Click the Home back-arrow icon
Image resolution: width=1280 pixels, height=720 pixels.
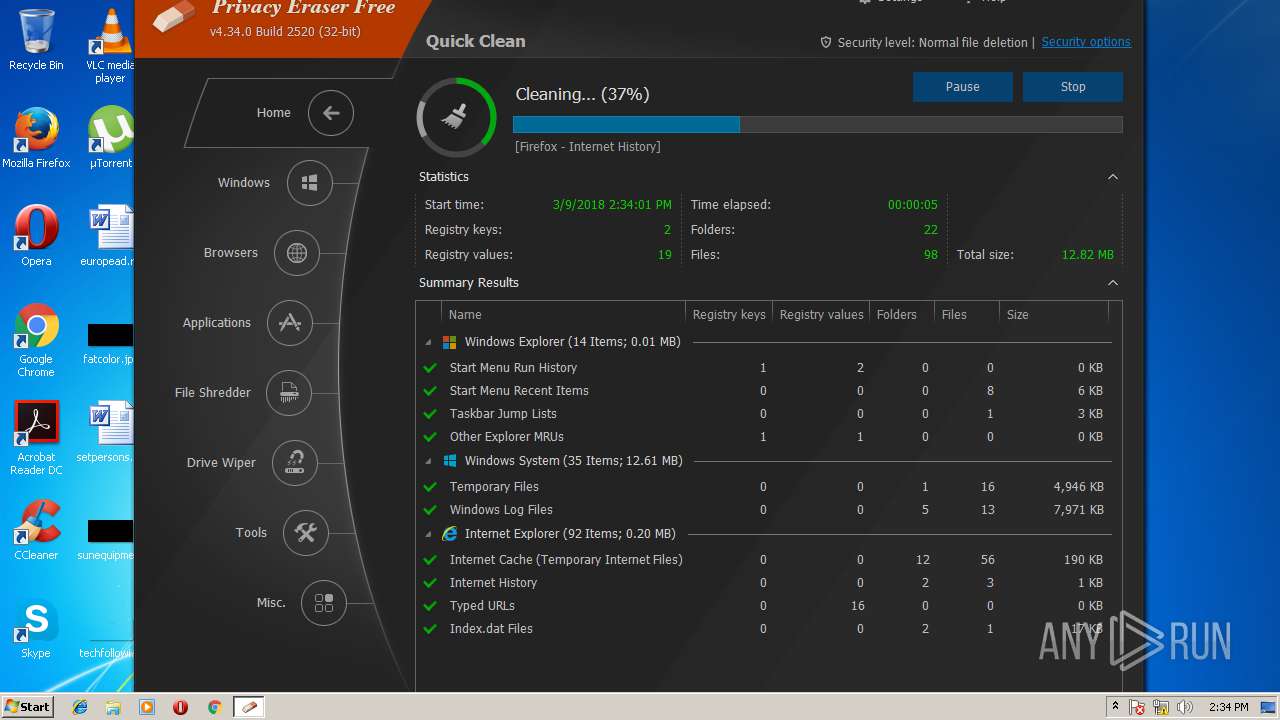(331, 113)
